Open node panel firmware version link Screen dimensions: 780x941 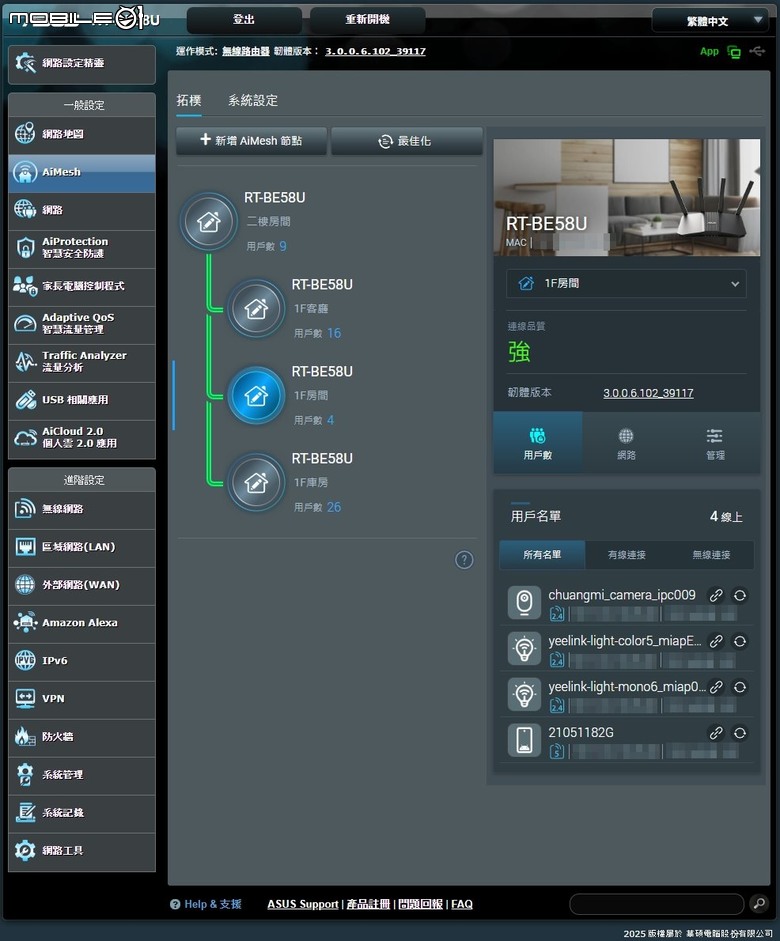click(648, 393)
